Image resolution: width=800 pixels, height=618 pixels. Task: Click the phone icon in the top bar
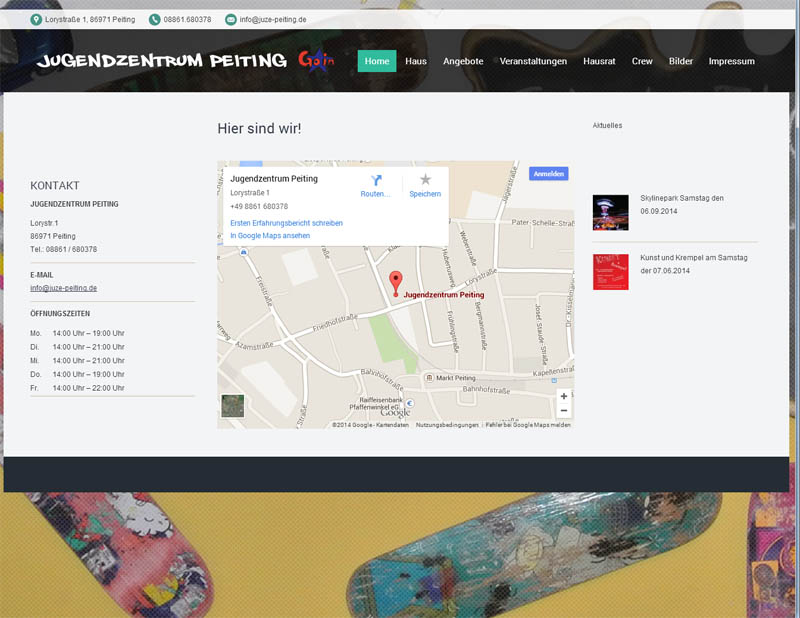pyautogui.click(x=154, y=20)
